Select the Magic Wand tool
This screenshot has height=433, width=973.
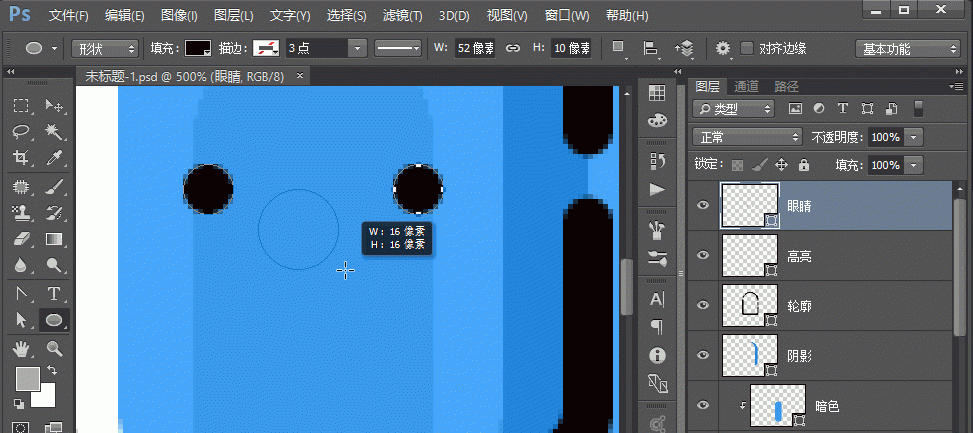54,131
